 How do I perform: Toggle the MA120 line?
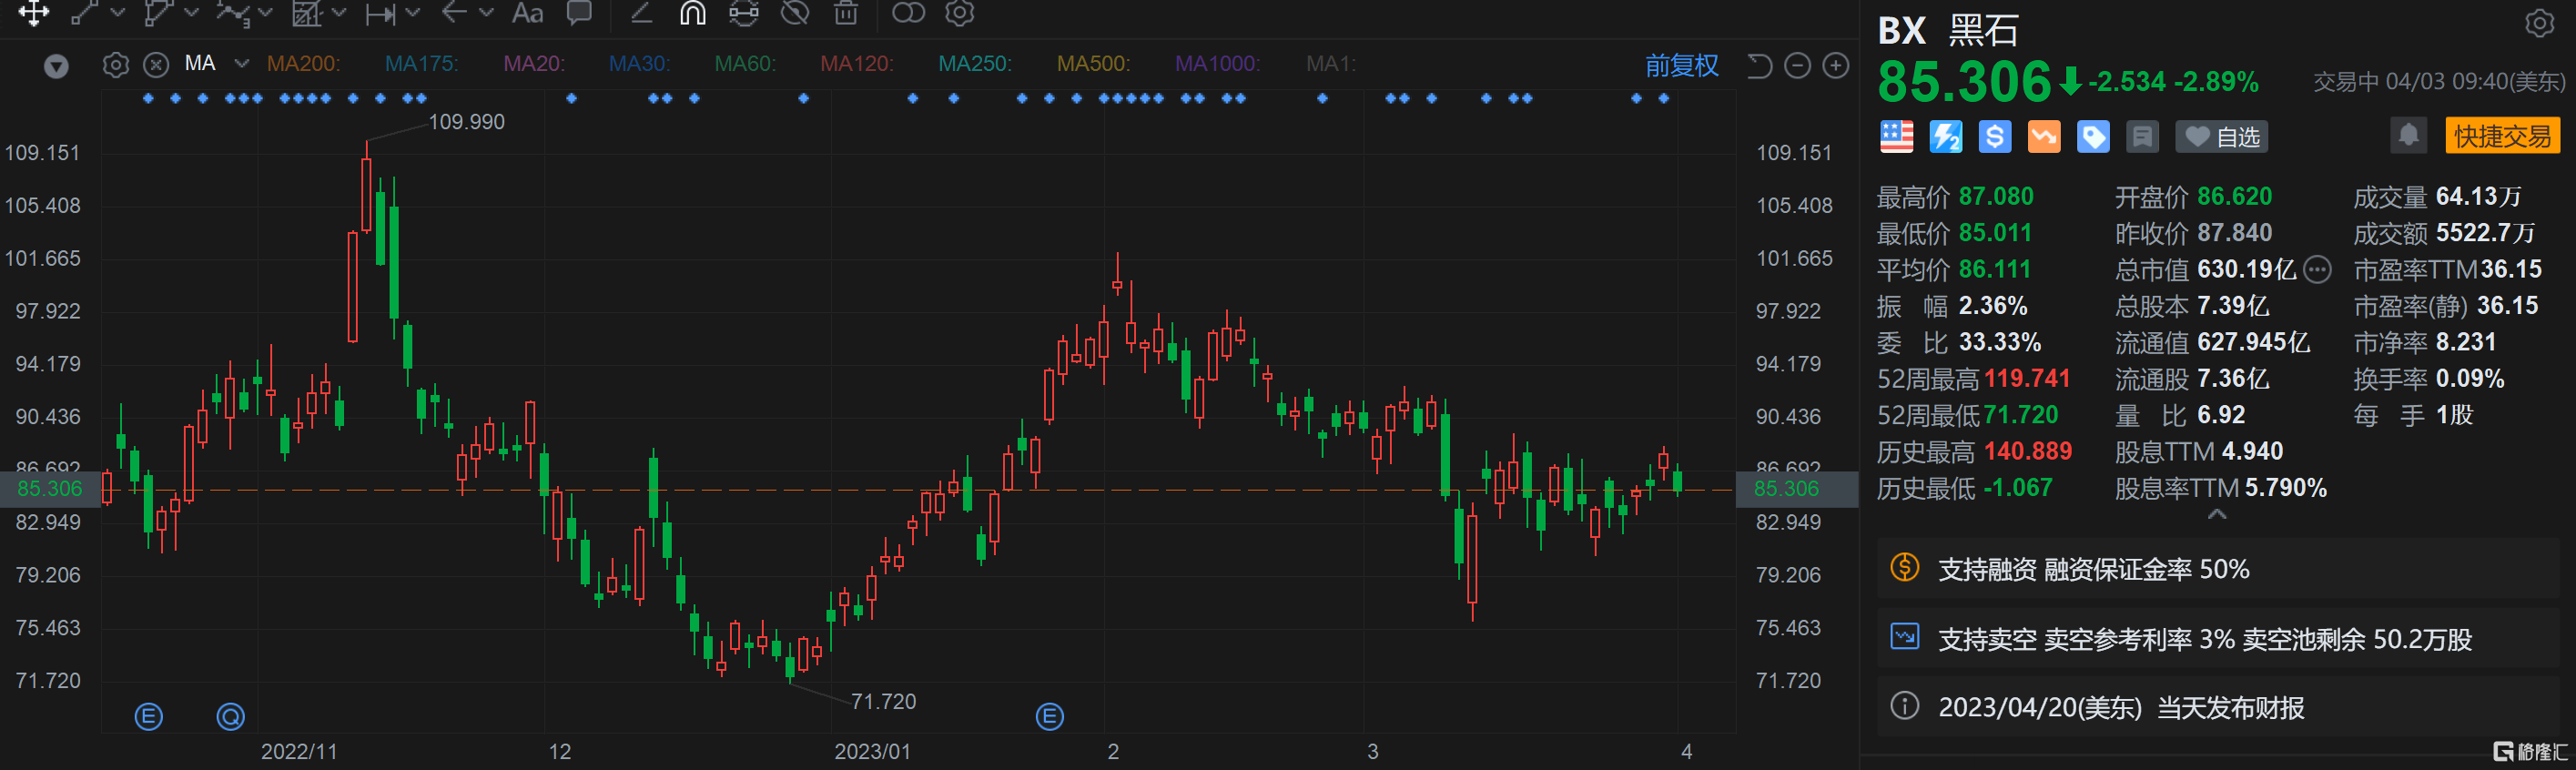pos(857,64)
